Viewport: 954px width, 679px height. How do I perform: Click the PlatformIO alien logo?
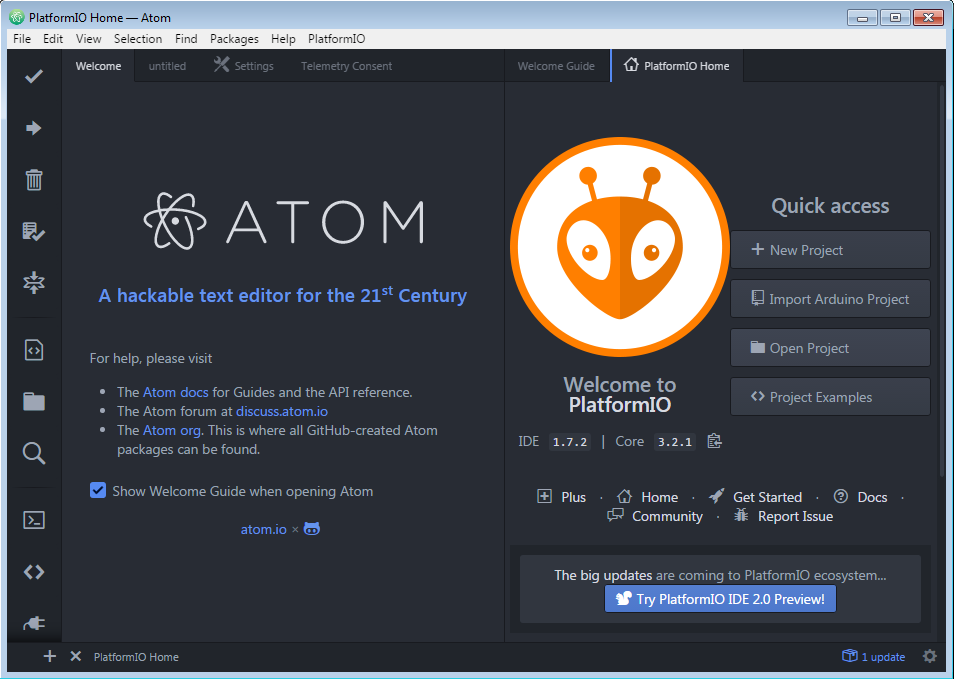(x=620, y=246)
